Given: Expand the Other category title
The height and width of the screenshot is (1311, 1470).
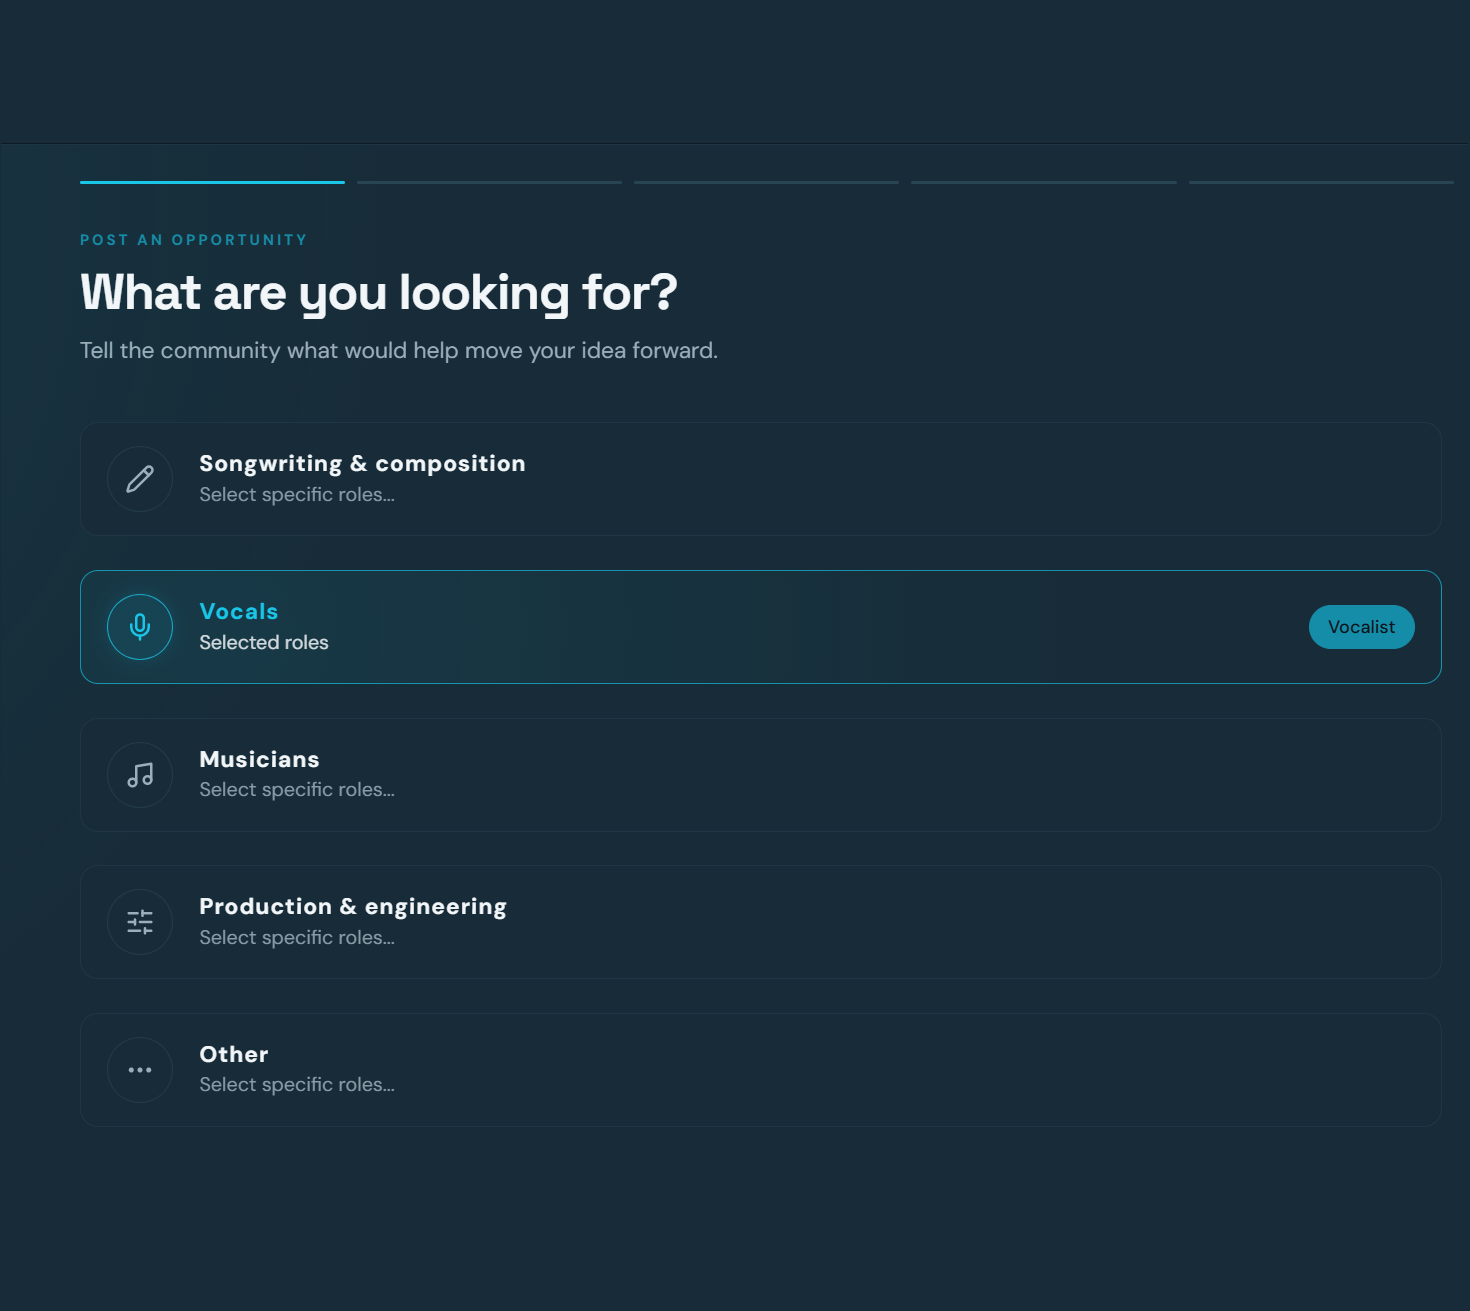Looking at the screenshot, I should click(234, 1054).
